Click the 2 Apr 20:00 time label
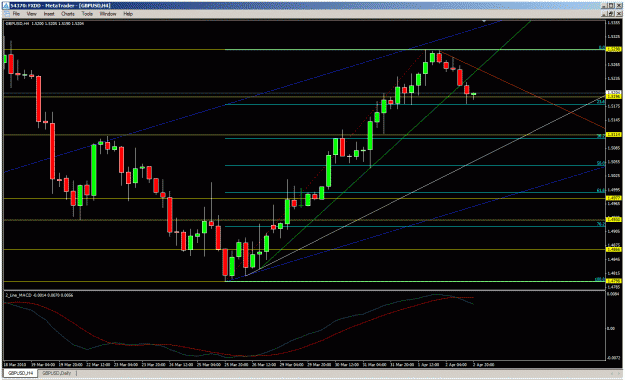Image resolution: width=625 pixels, height=380 pixels. (483, 364)
